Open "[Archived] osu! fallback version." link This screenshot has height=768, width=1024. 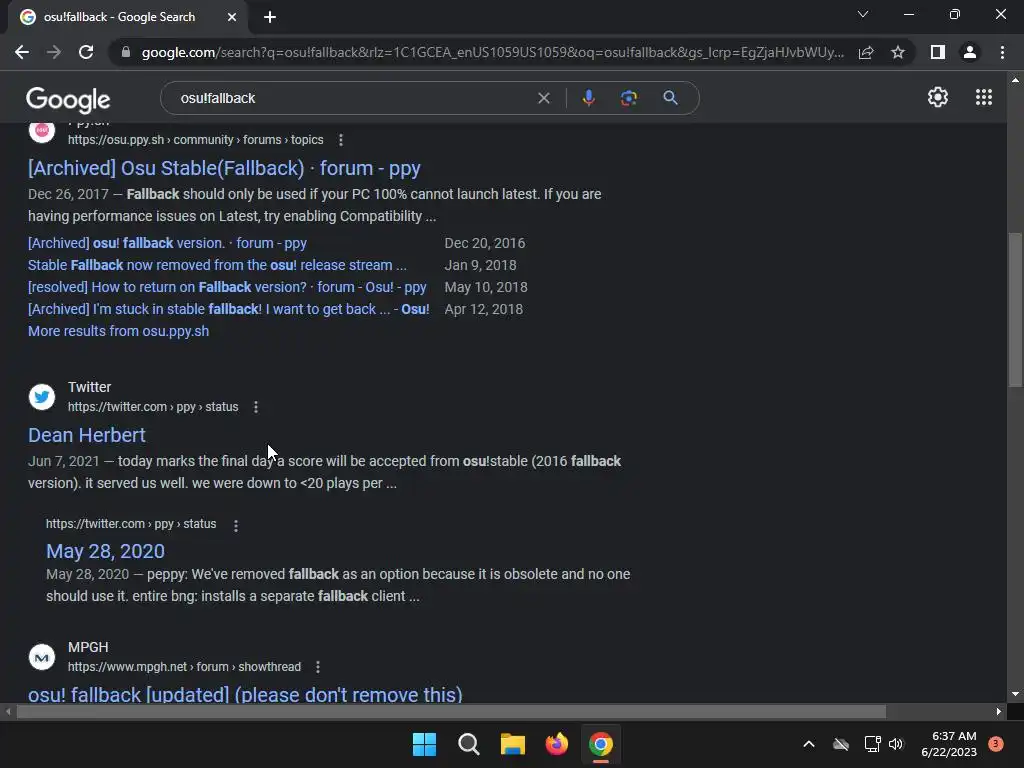click(x=167, y=243)
